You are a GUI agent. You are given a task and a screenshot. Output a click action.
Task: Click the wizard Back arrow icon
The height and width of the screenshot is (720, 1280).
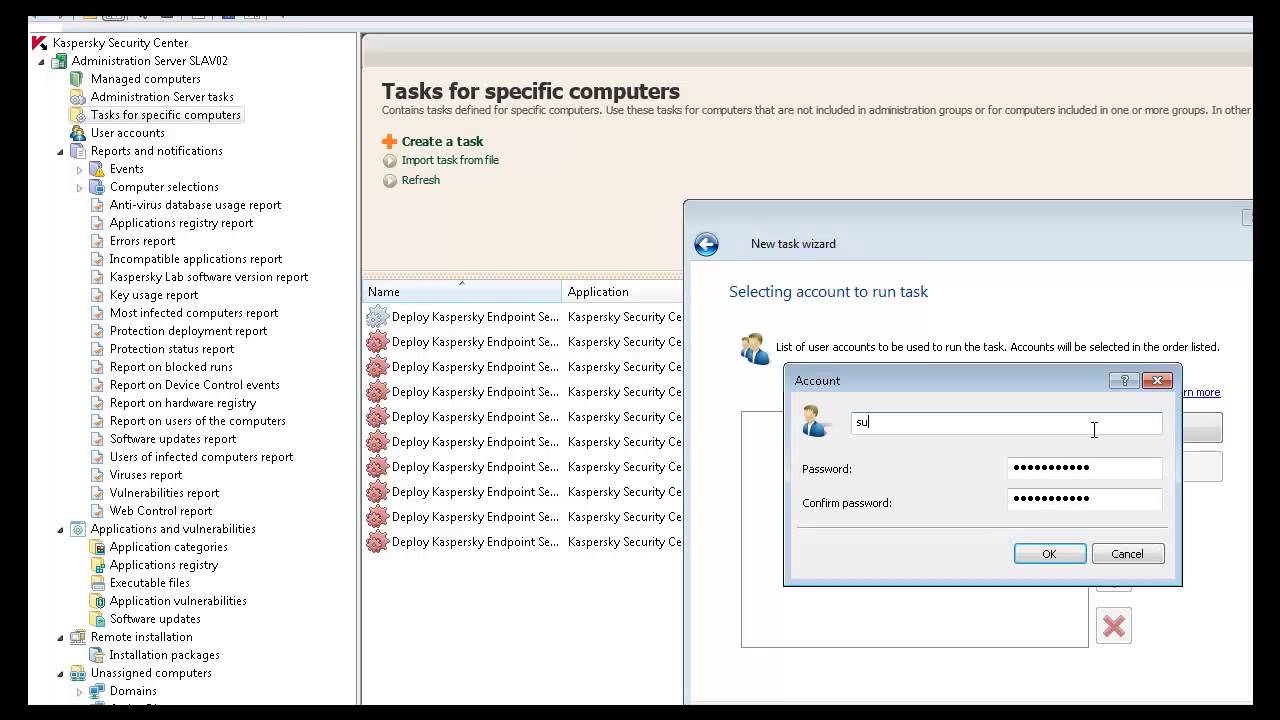(x=706, y=244)
